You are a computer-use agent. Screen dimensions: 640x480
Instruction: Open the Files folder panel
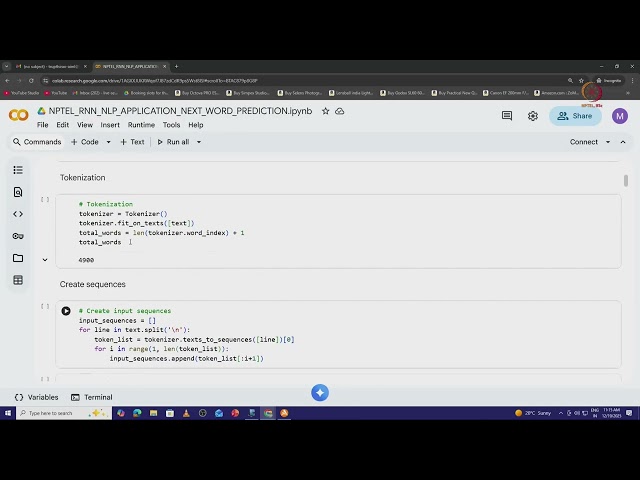pyautogui.click(x=18, y=258)
